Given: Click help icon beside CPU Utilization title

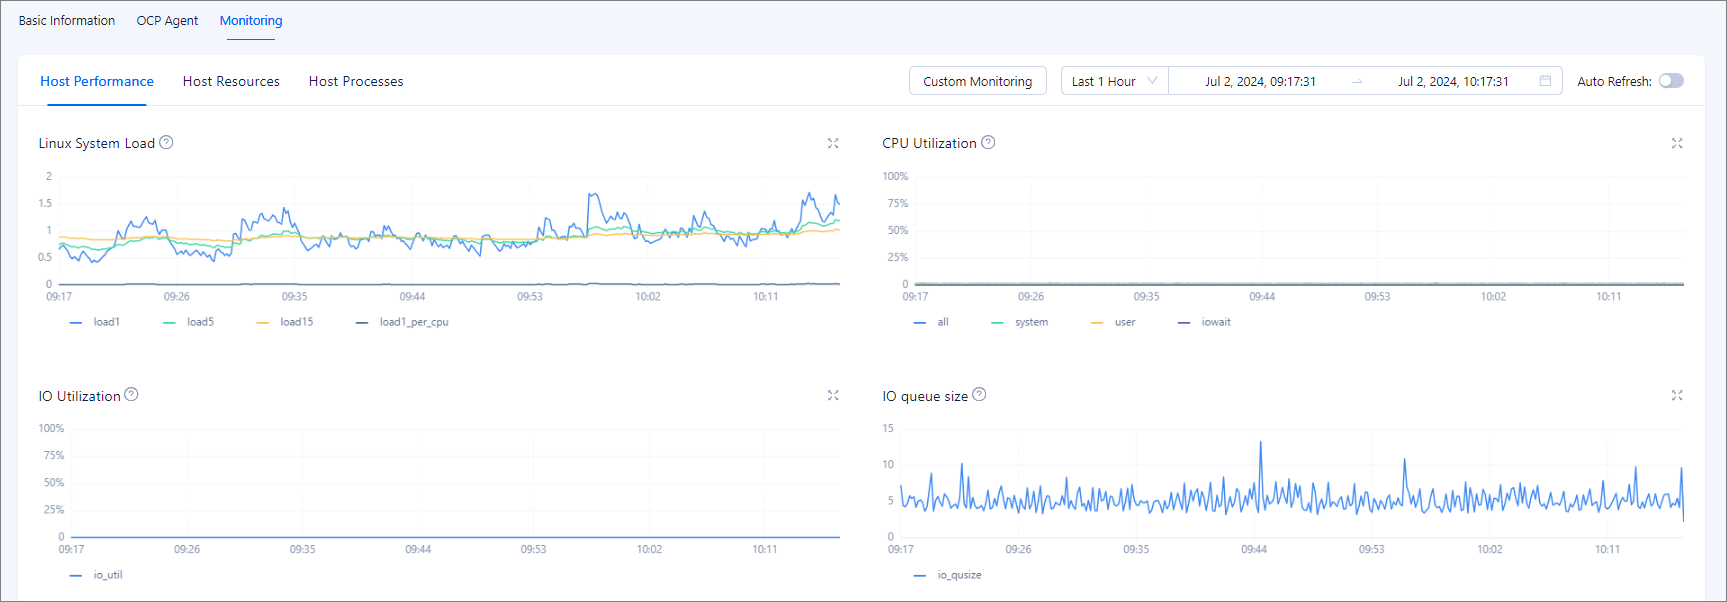Looking at the screenshot, I should 988,143.
